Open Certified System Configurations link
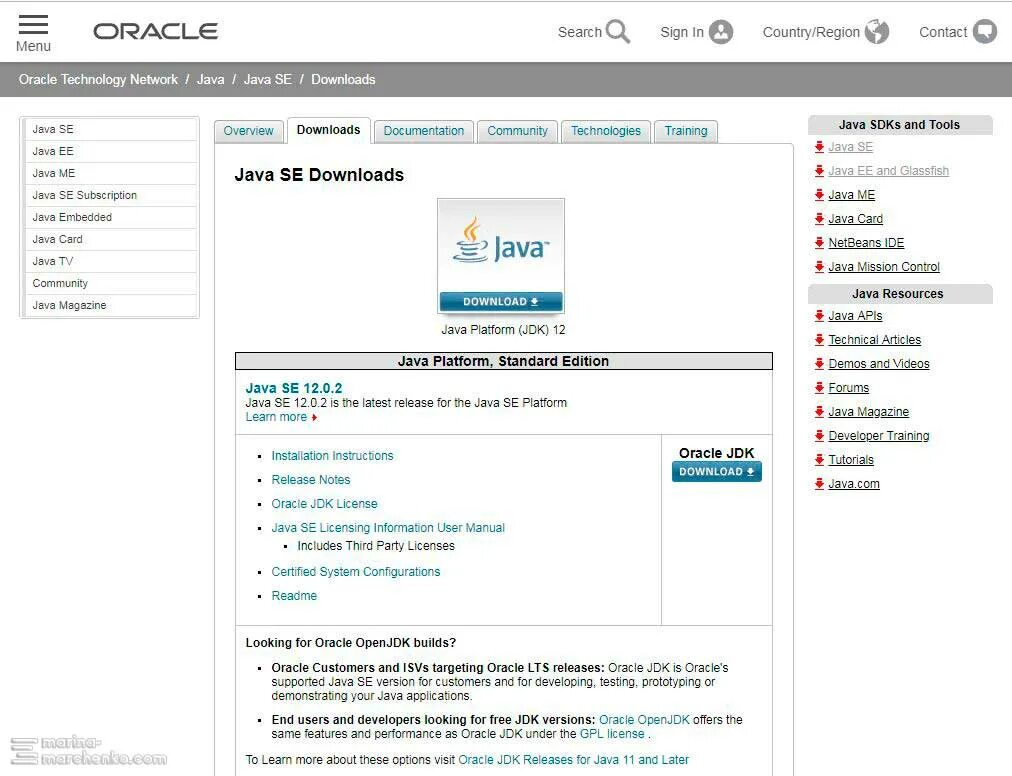Screen dimensions: 1012x776 point(356,571)
